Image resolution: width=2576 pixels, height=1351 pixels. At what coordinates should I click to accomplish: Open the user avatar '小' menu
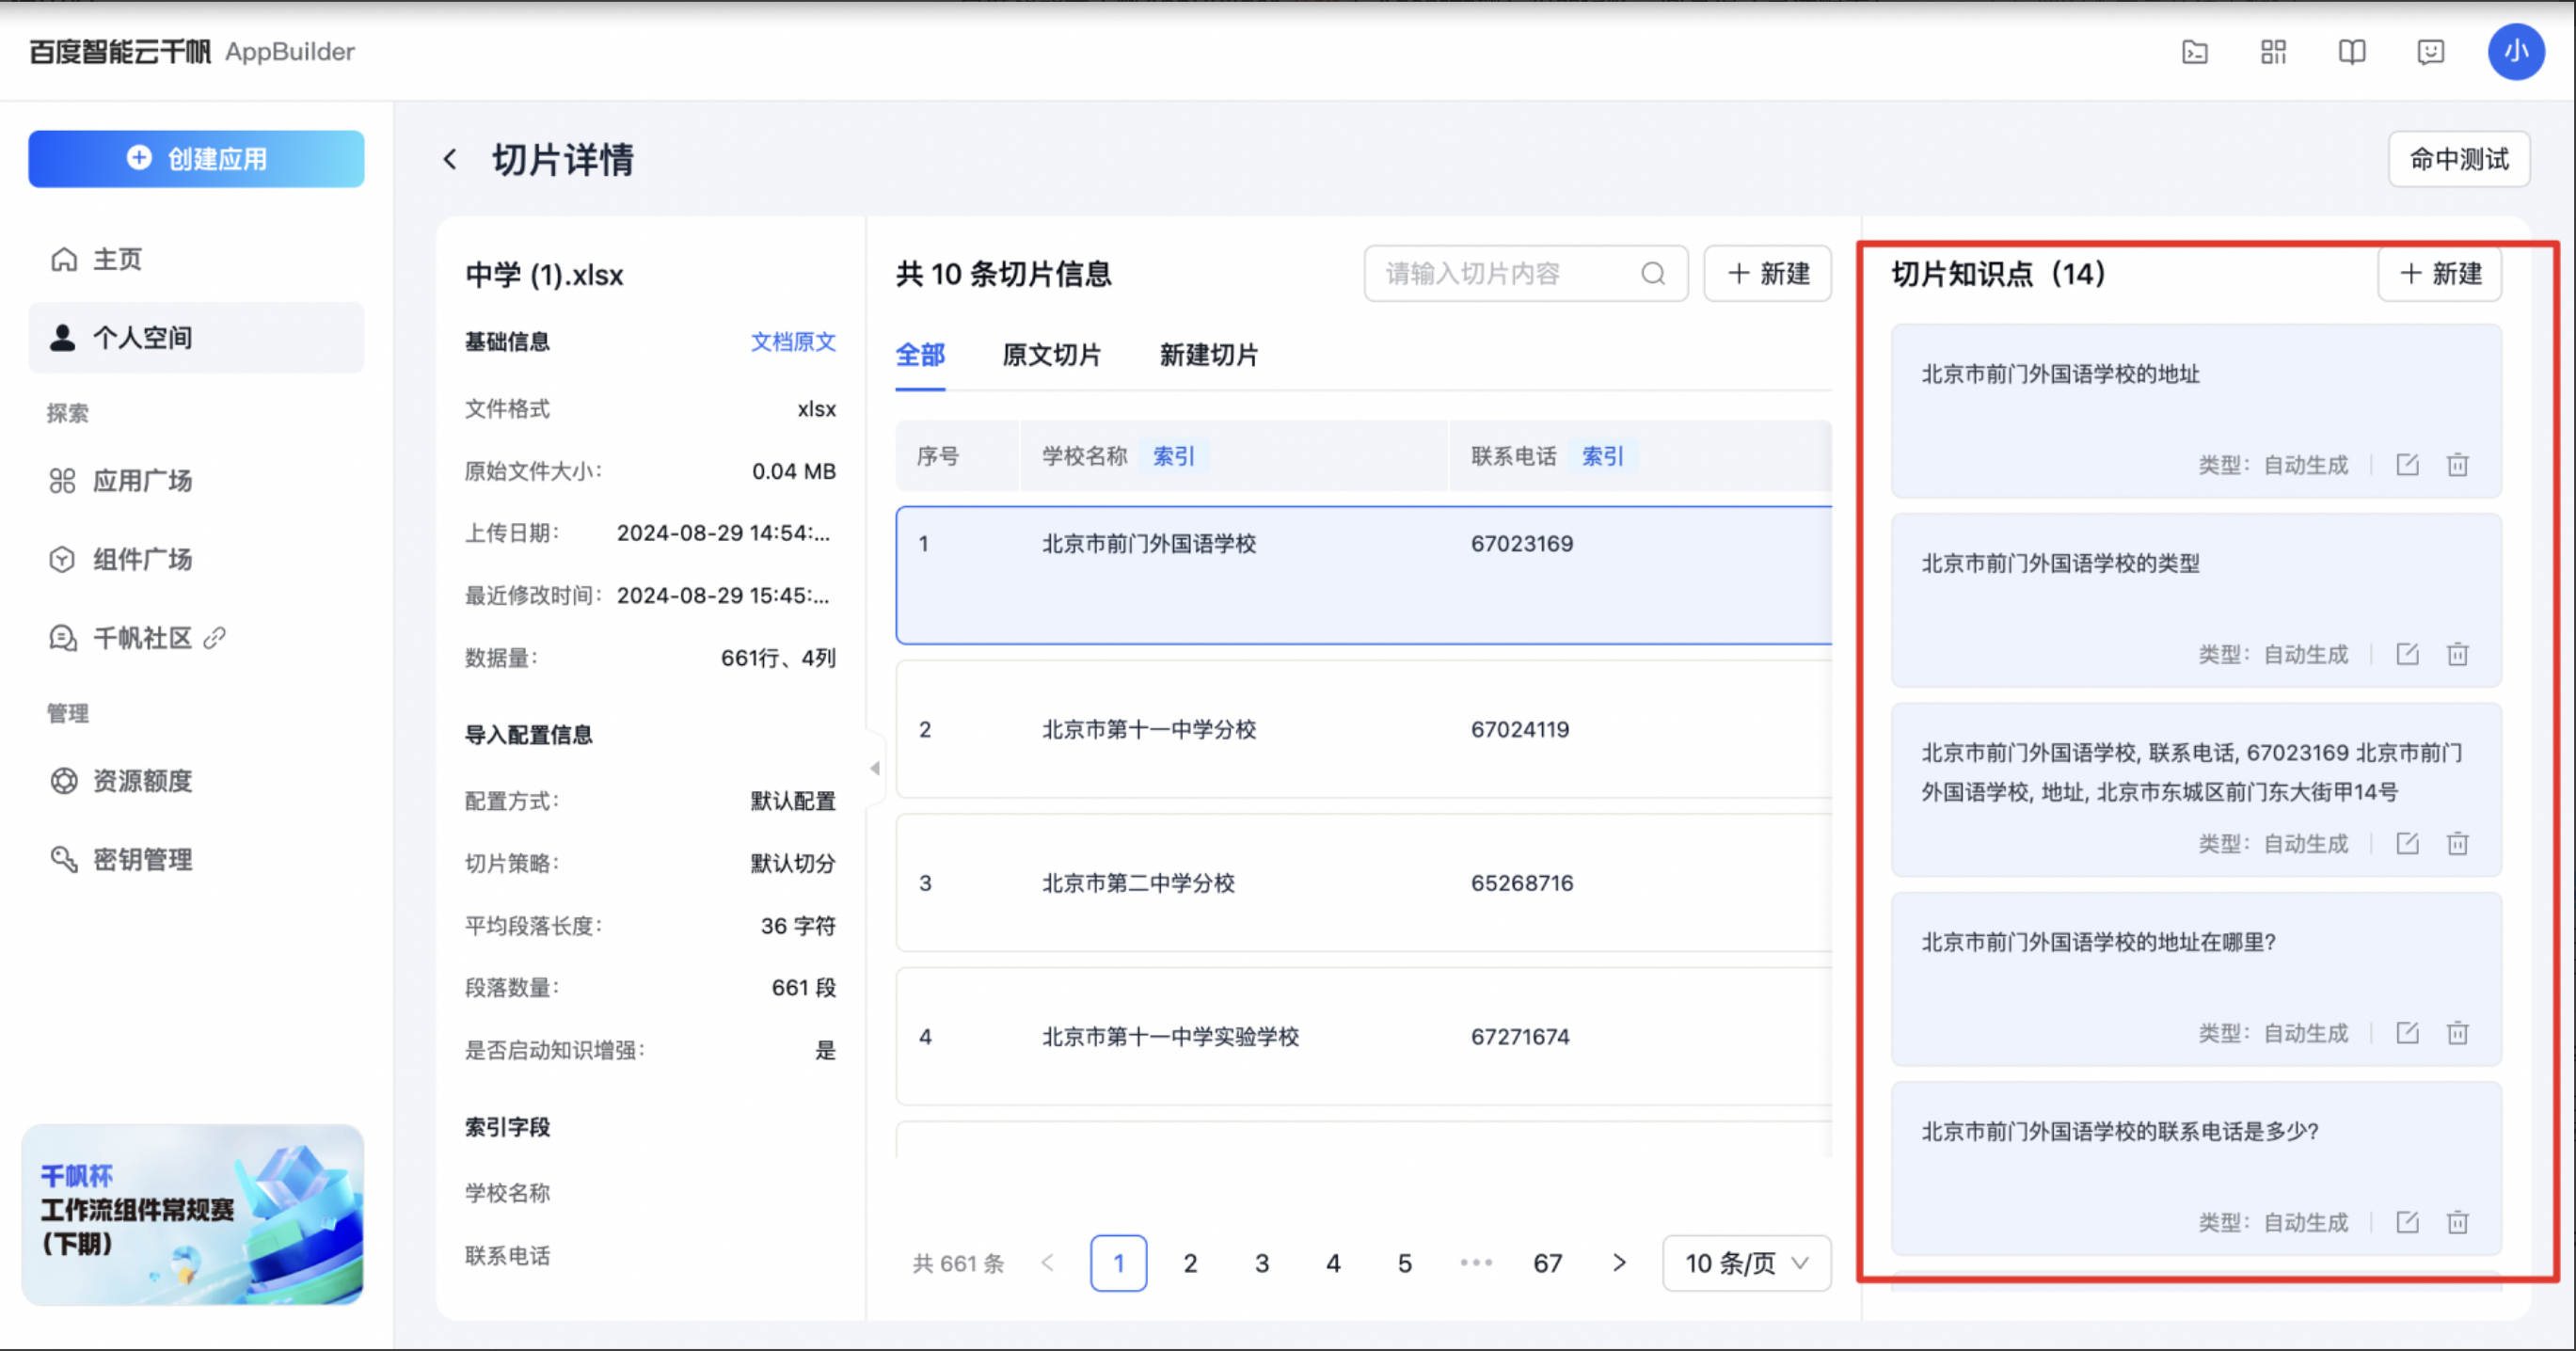click(x=2516, y=52)
